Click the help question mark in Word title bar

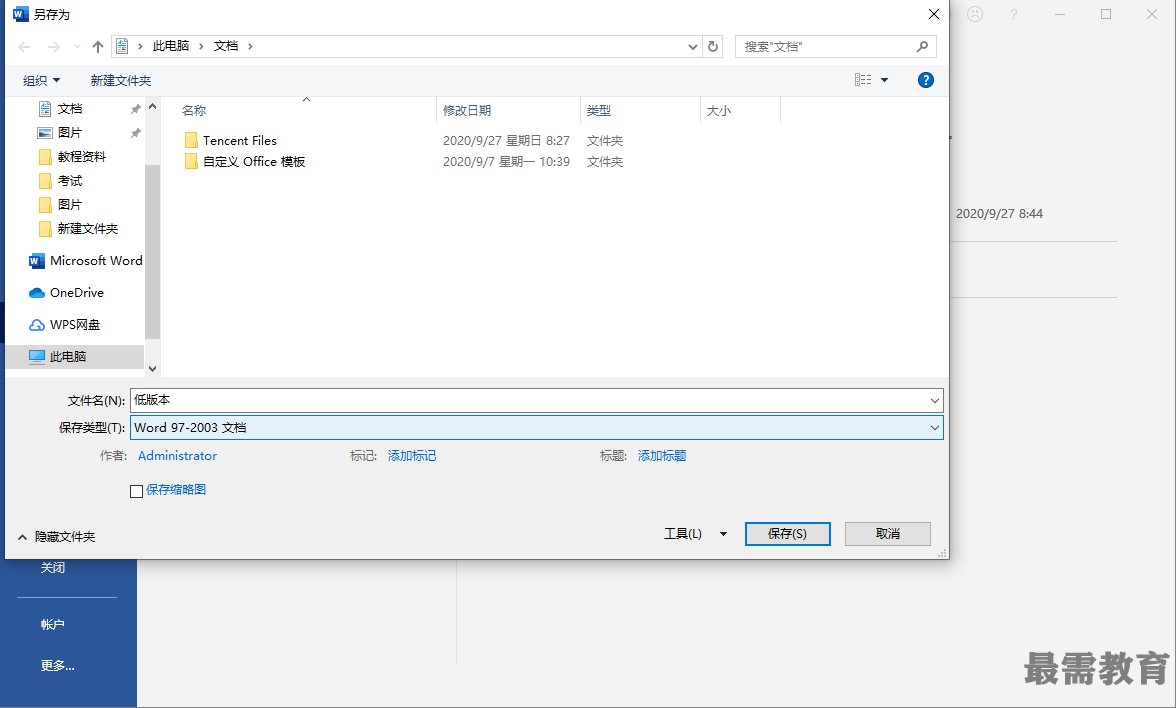coord(1013,14)
